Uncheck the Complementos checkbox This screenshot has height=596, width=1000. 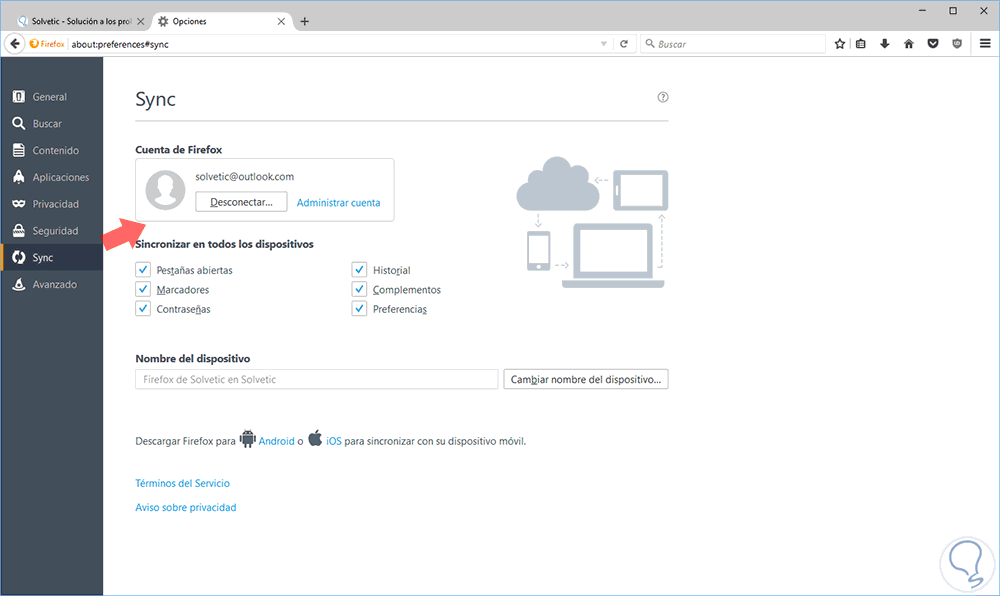[x=359, y=289]
